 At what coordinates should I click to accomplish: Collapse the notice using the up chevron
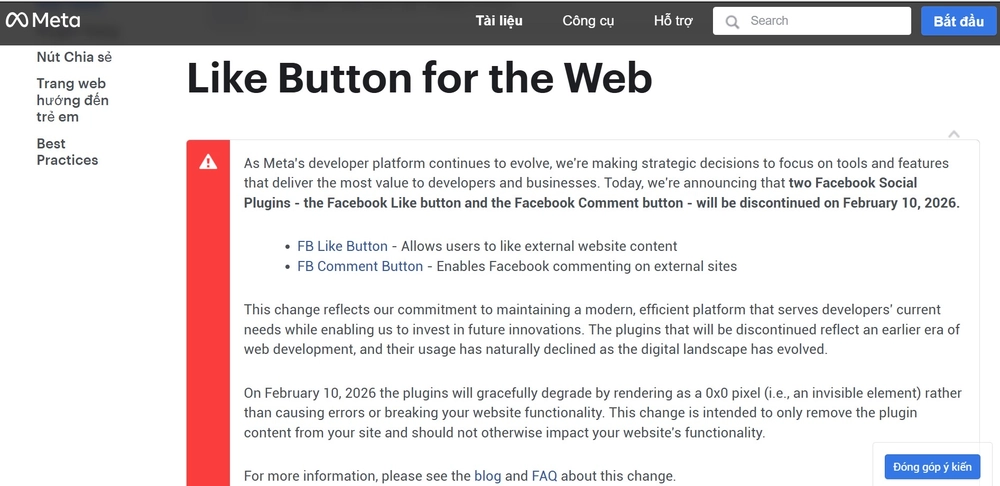(x=954, y=134)
